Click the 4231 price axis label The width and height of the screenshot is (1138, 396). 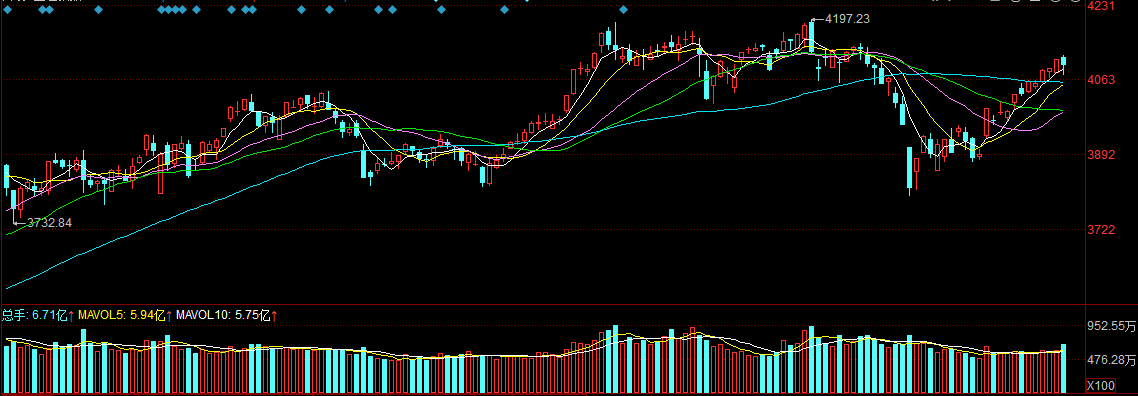click(1100, 7)
